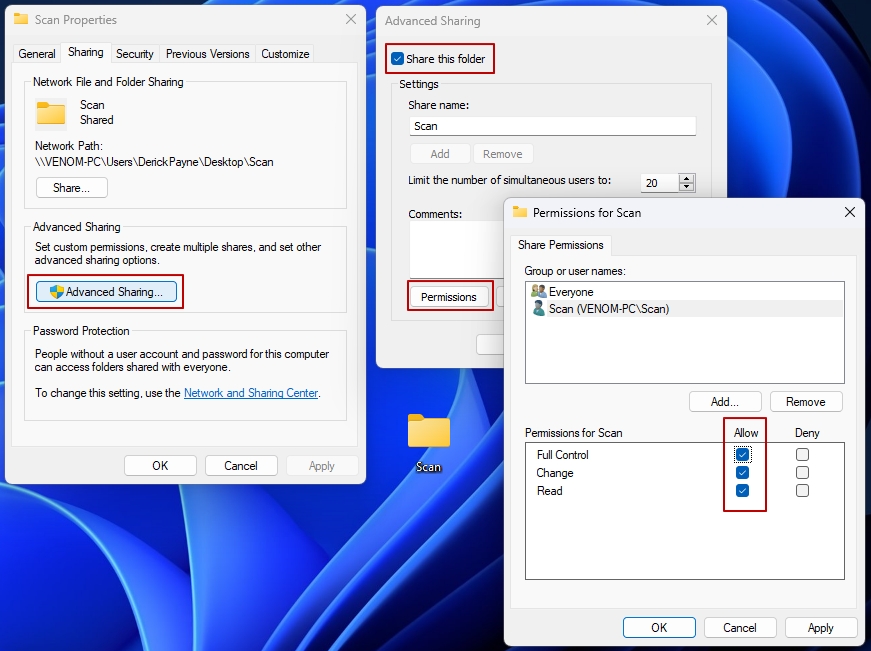Screen dimensions: 871x651
Task: Click the folder icon in Permissions for Scan title bar
Action: click(520, 212)
